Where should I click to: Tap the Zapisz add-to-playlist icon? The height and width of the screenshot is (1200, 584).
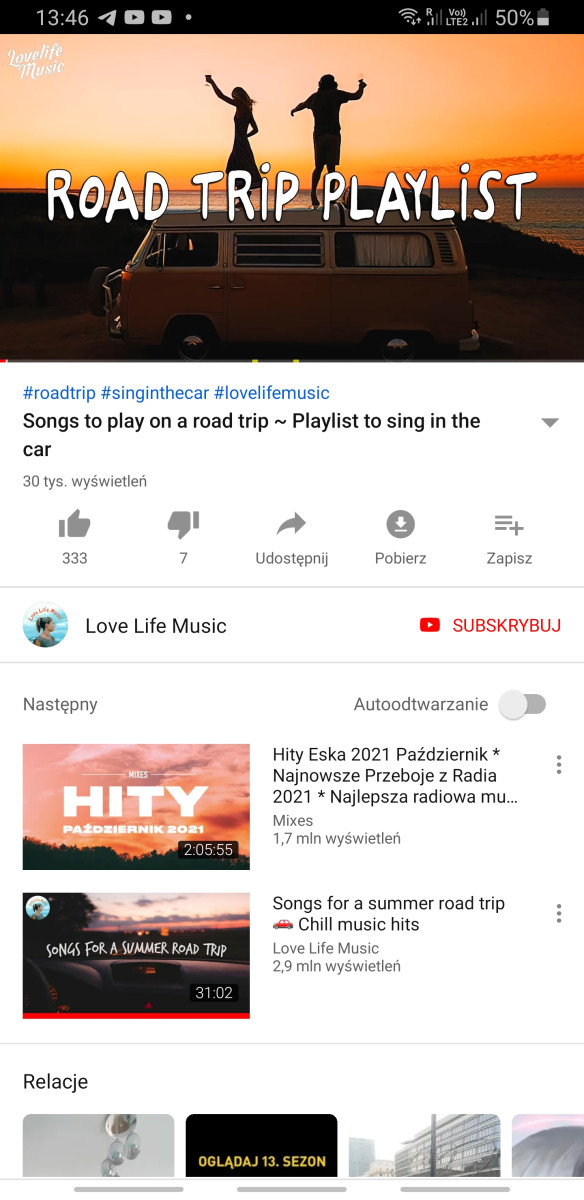pos(509,524)
